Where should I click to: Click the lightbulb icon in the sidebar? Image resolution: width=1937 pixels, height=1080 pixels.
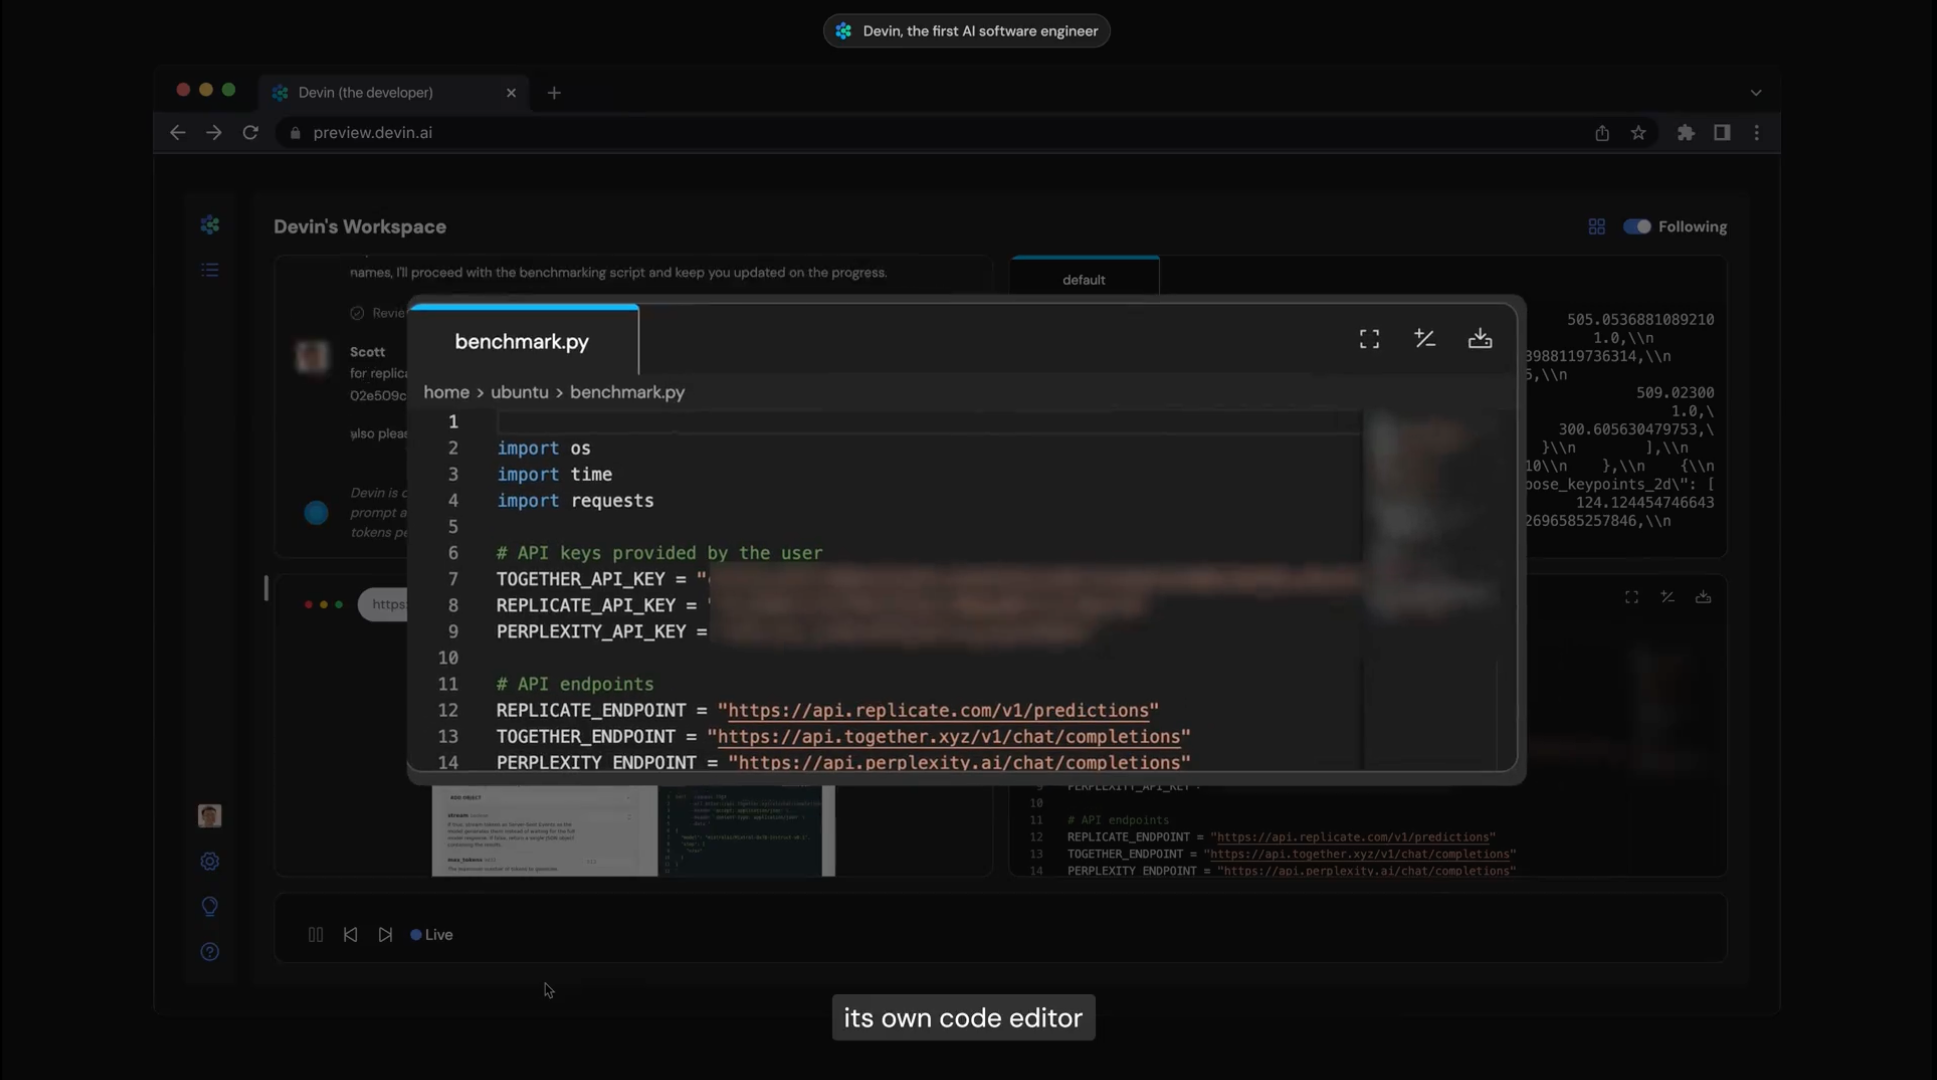[x=210, y=906]
